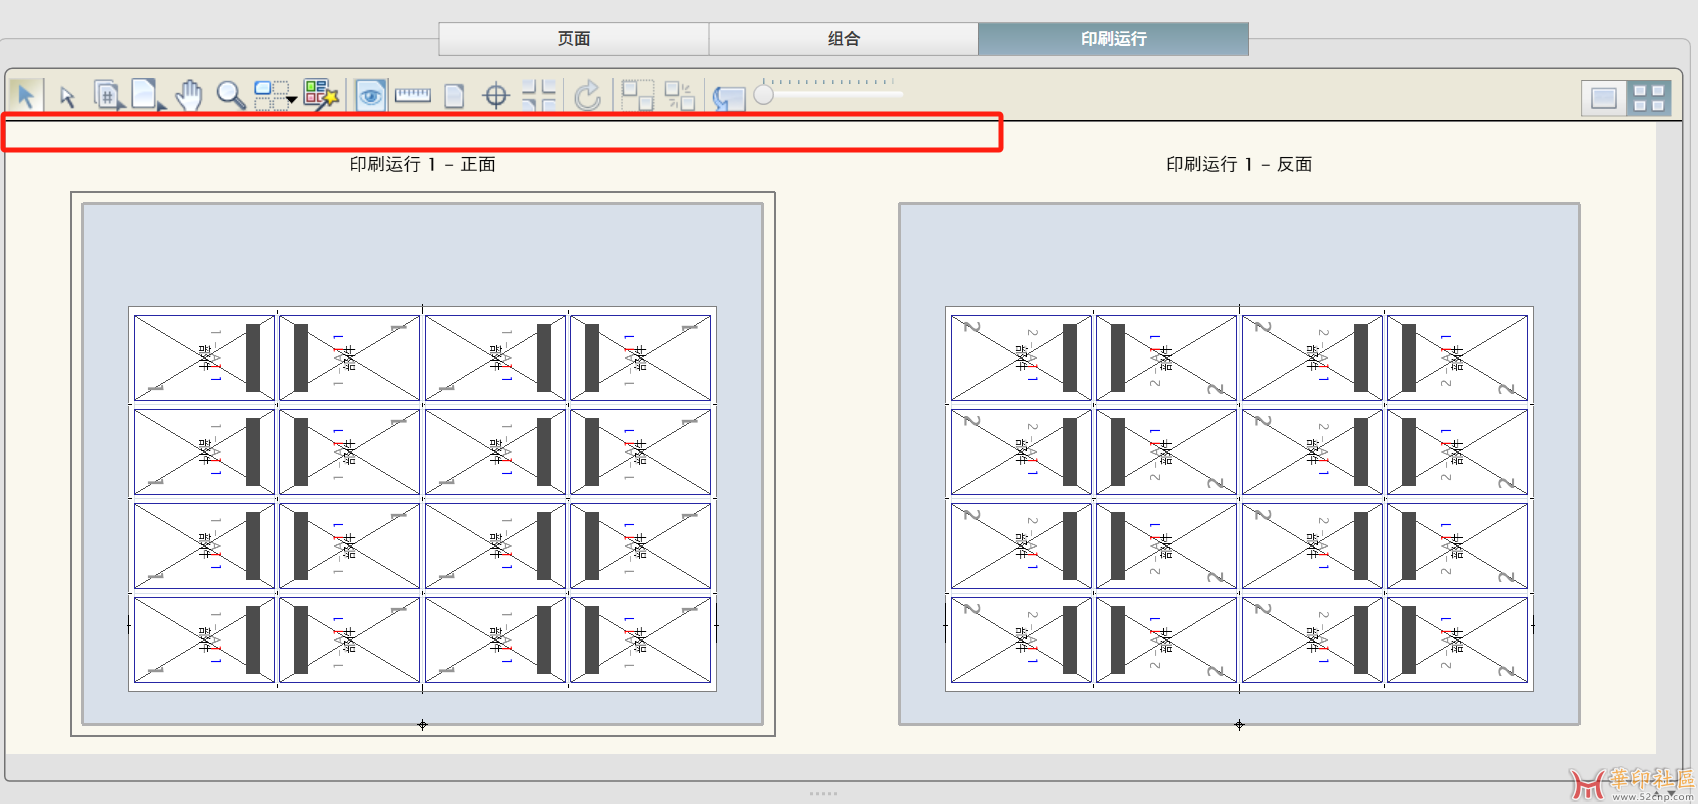Screen dimensions: 1698x804
Task: Toggle the registration mark crosshair icon
Action: 496,96
